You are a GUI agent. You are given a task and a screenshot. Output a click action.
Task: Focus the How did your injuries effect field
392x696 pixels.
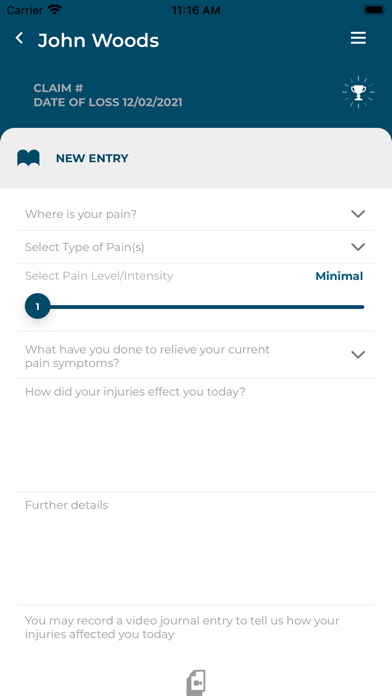(196, 435)
